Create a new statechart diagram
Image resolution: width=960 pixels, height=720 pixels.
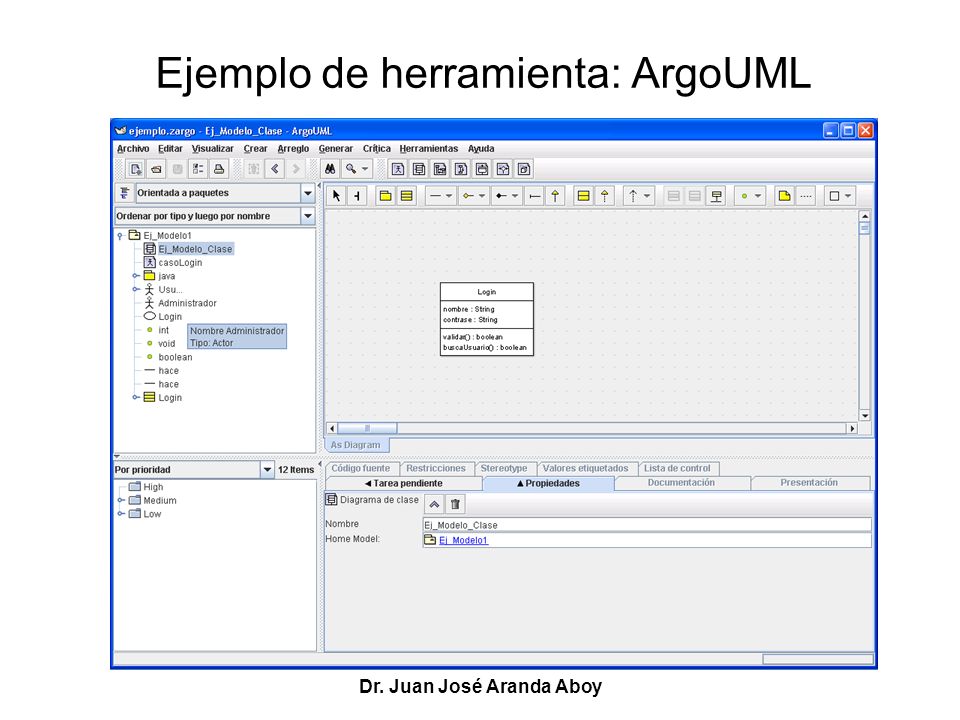482,169
